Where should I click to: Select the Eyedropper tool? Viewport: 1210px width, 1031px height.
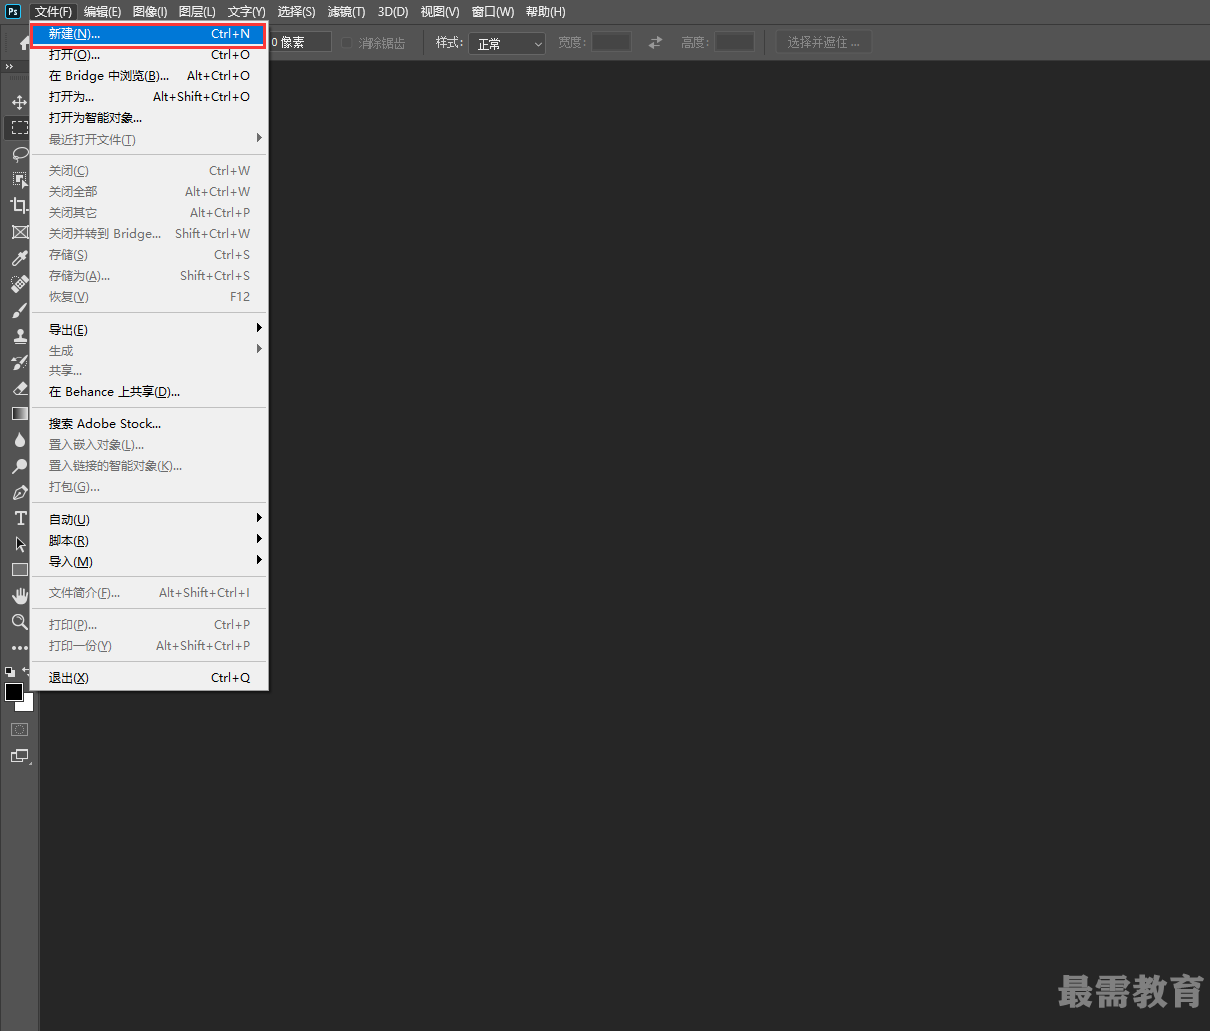coord(19,258)
